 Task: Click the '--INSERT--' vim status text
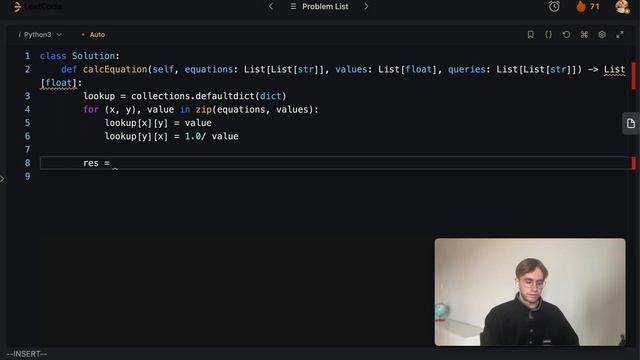[x=27, y=354]
